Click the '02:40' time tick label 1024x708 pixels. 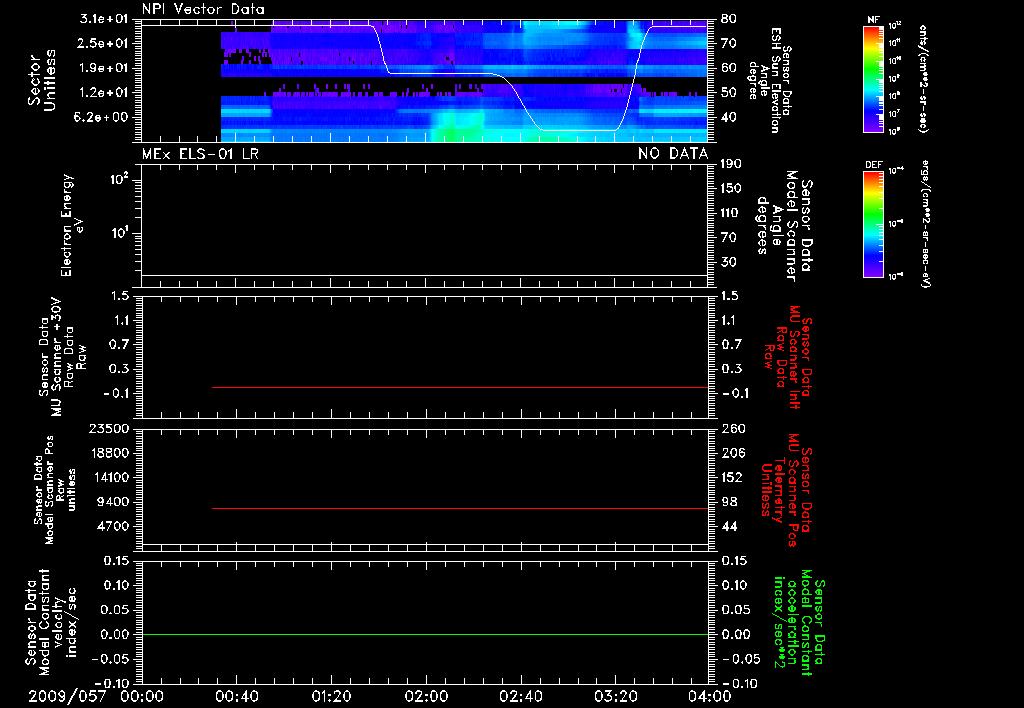520,696
